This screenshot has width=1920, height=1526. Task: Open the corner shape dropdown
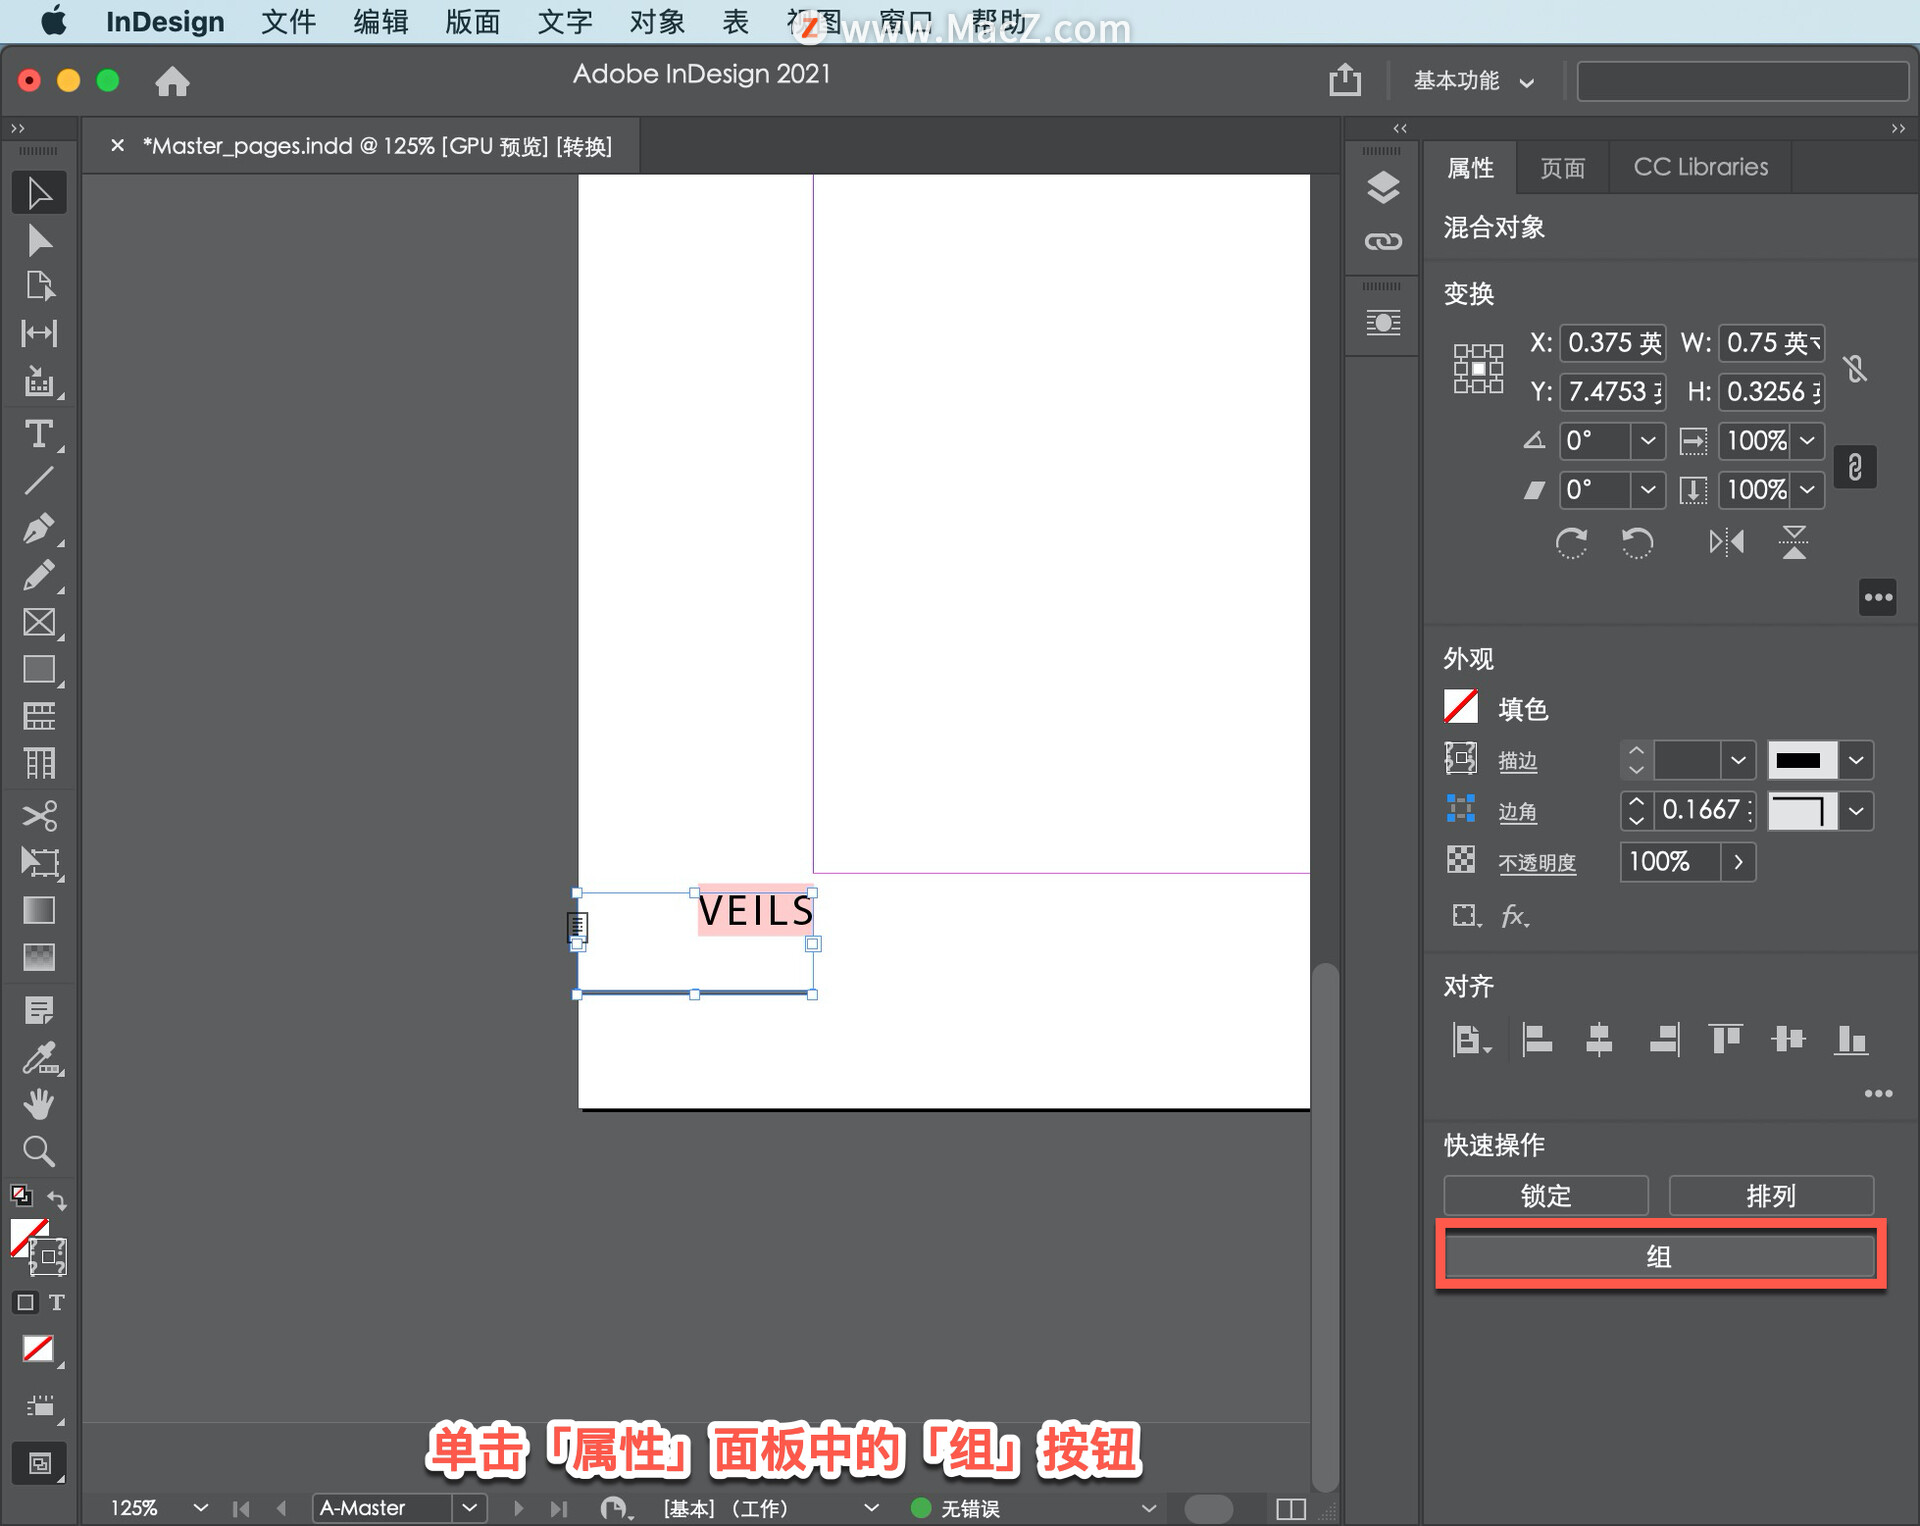[1856, 811]
